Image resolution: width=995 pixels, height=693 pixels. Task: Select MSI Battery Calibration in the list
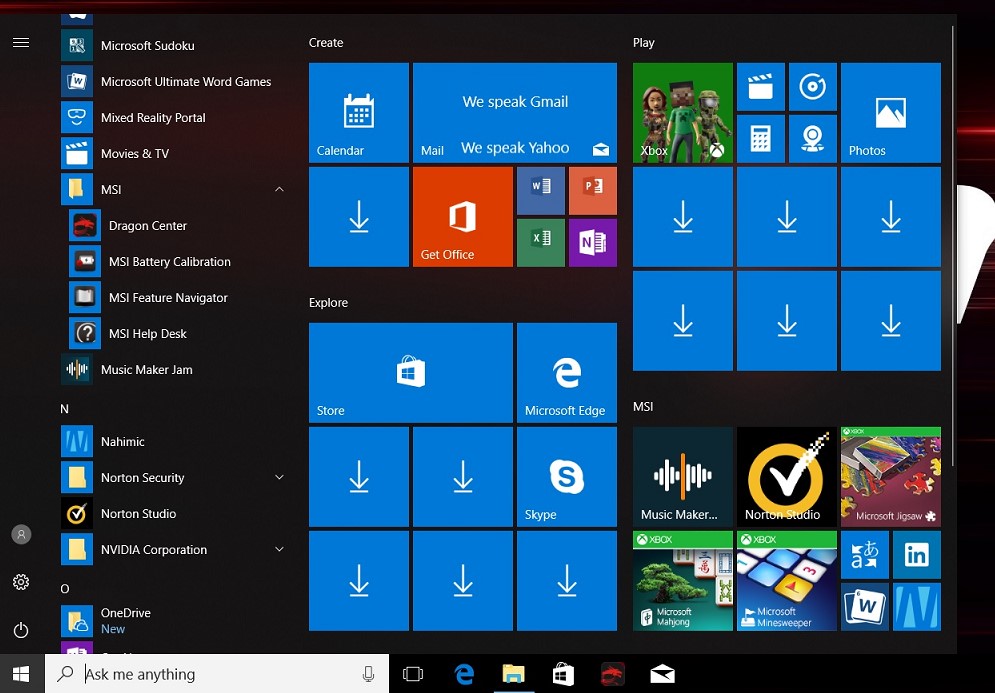point(169,262)
